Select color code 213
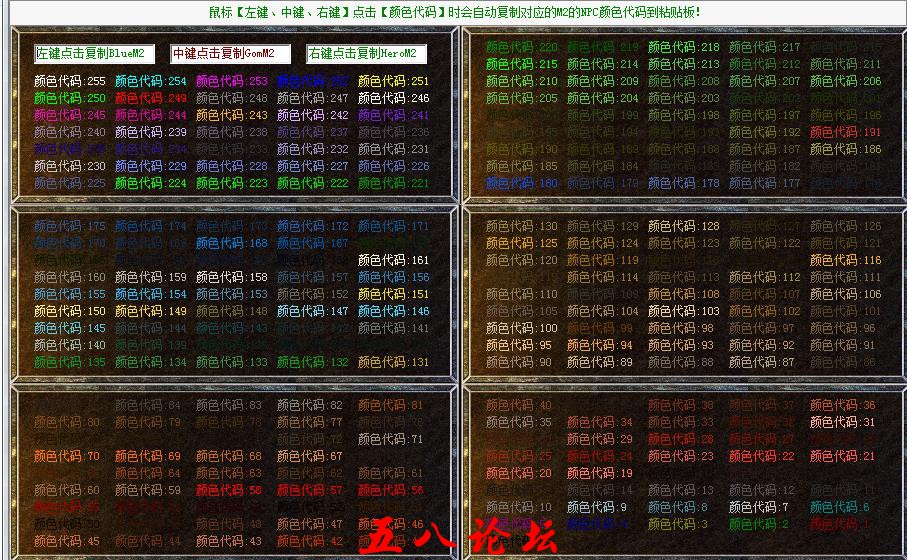The width and height of the screenshot is (907, 560). pos(684,64)
